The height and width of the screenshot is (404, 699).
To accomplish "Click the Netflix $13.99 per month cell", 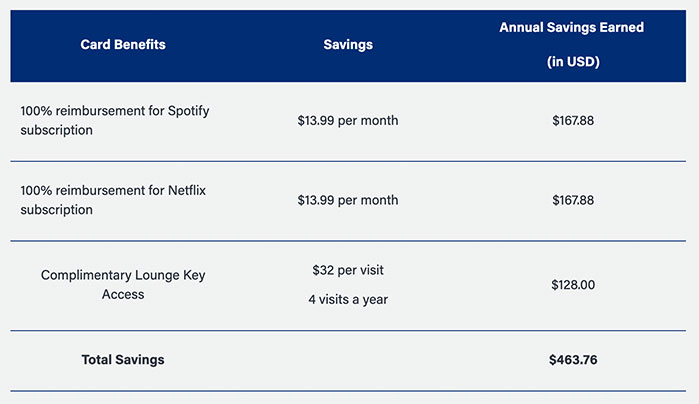I will [x=348, y=200].
